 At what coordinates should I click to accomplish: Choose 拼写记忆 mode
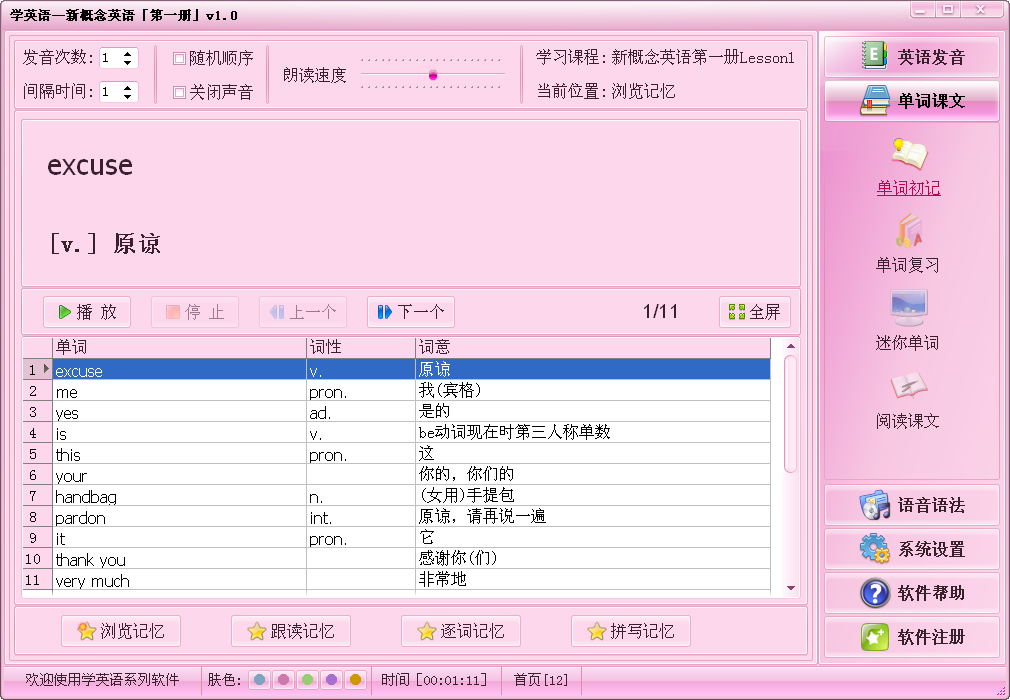pos(631,631)
